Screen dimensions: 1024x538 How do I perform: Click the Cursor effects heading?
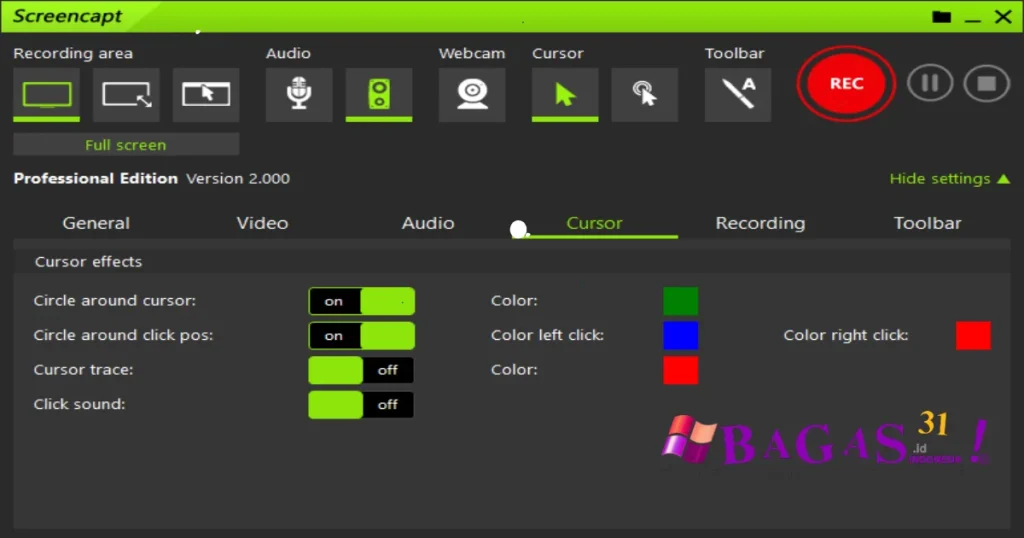88,262
